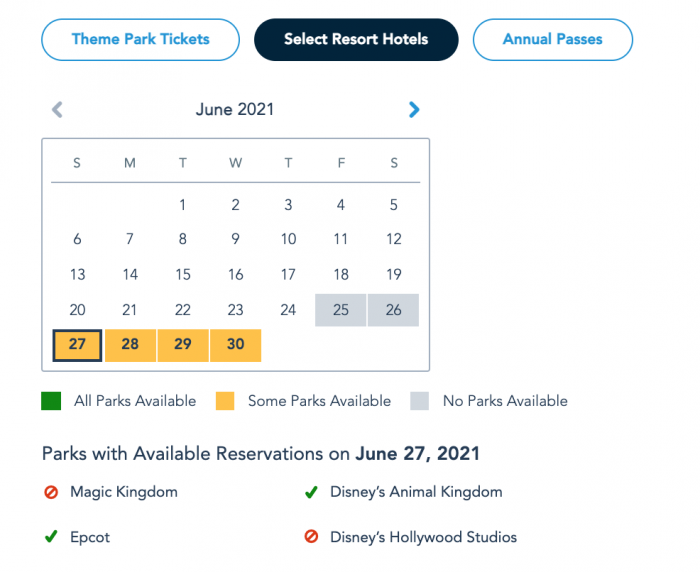Select June 27 on the calendar

(x=77, y=345)
